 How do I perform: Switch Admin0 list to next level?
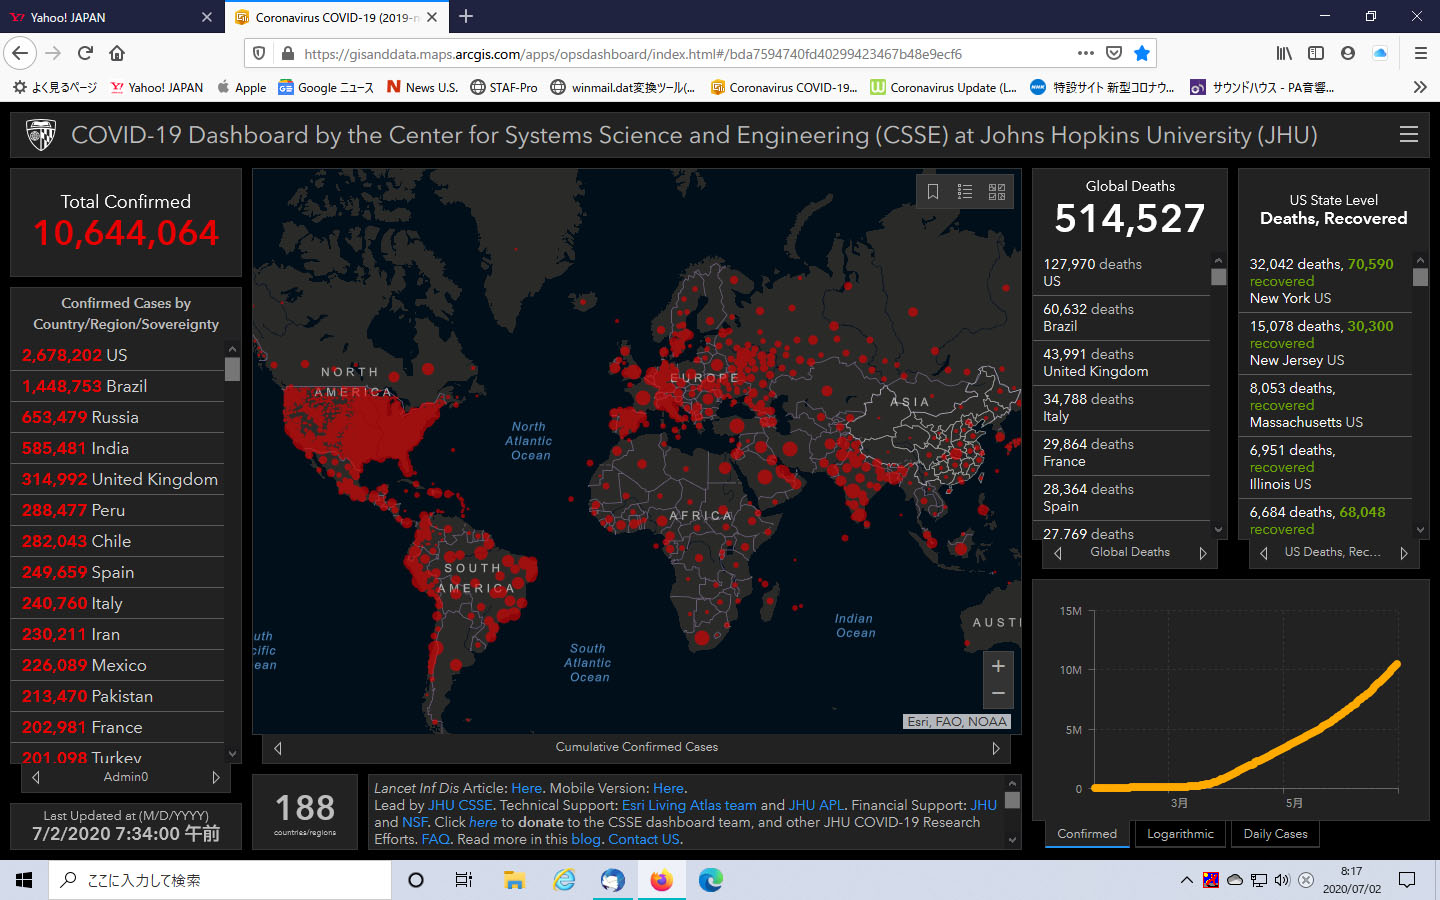click(x=216, y=777)
